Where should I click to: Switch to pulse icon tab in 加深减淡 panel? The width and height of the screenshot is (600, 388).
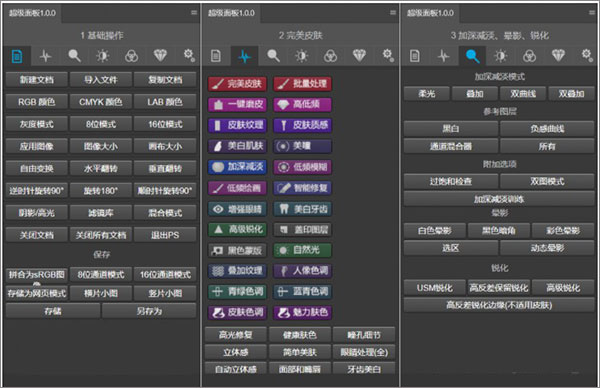tap(443, 56)
